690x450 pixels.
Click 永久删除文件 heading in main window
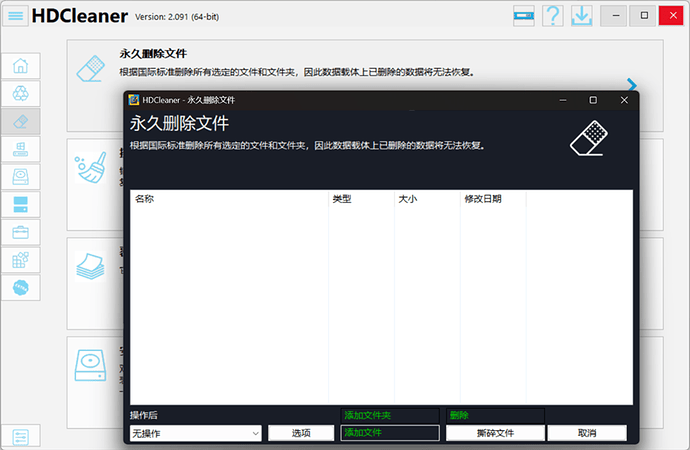point(153,54)
